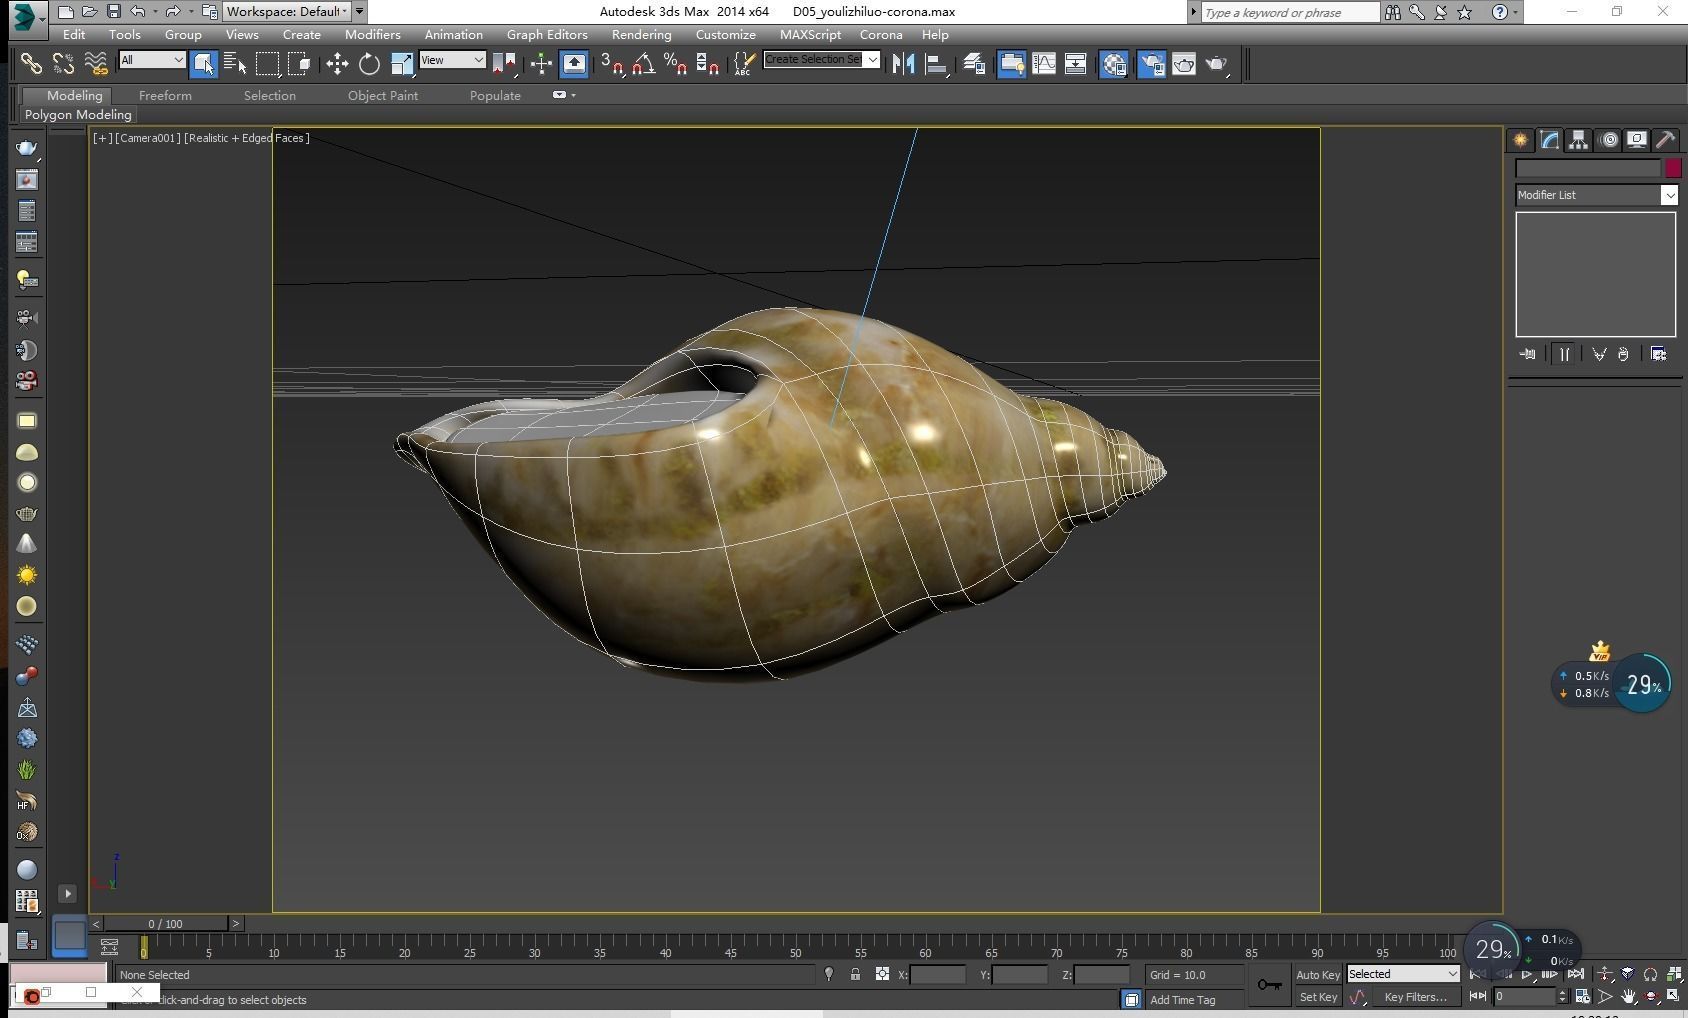Open Select by Name dialog
The image size is (1688, 1018).
coord(235,64)
